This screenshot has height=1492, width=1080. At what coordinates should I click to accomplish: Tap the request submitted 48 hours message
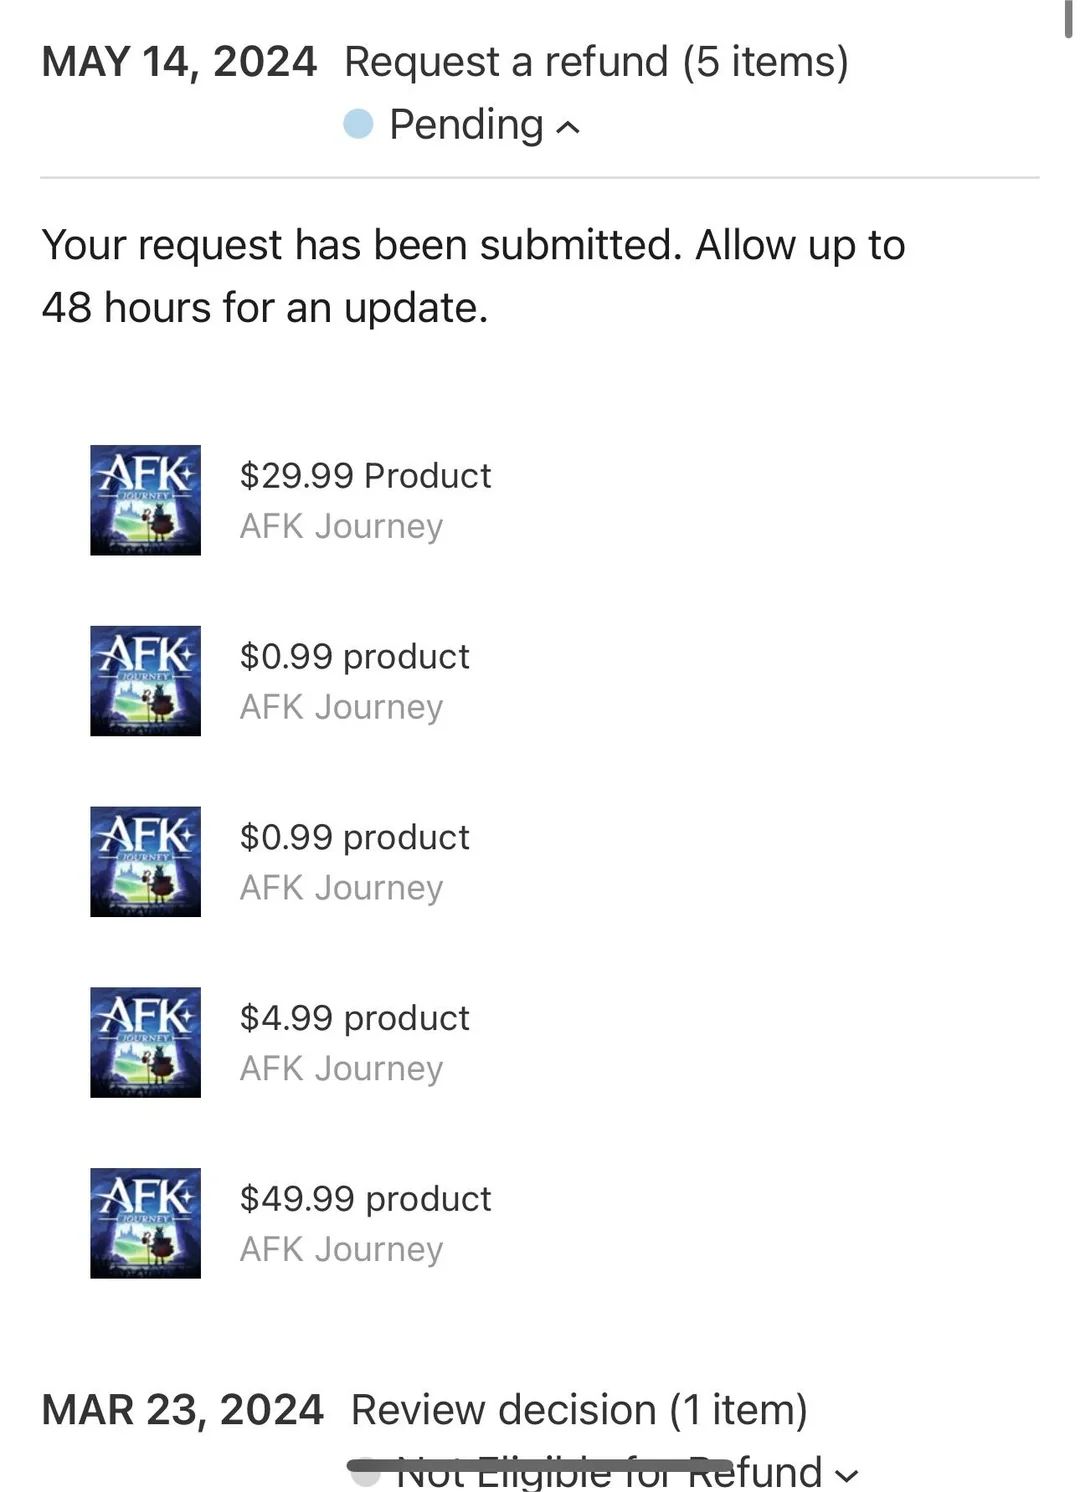click(473, 276)
